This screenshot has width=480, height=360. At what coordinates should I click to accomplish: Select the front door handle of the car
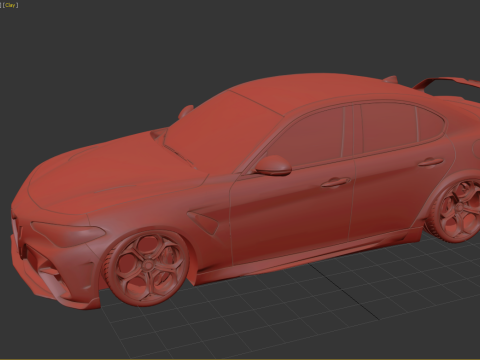tap(335, 182)
